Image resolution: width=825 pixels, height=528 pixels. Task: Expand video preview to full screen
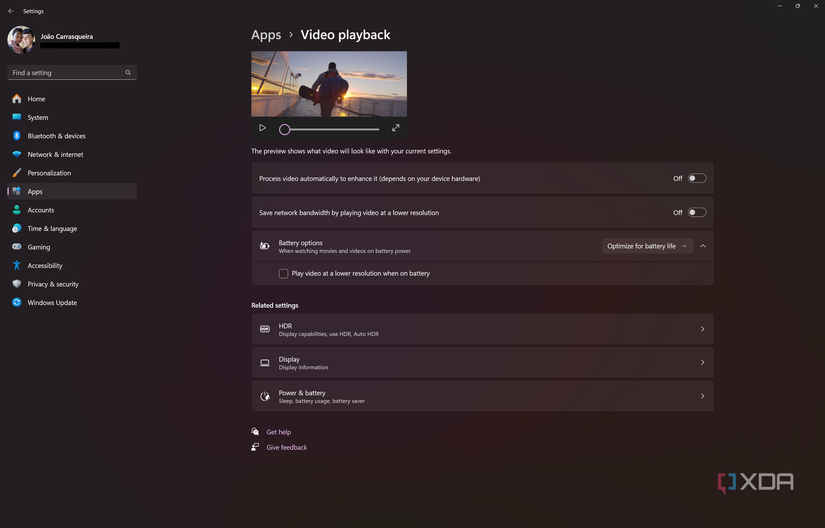click(x=396, y=128)
